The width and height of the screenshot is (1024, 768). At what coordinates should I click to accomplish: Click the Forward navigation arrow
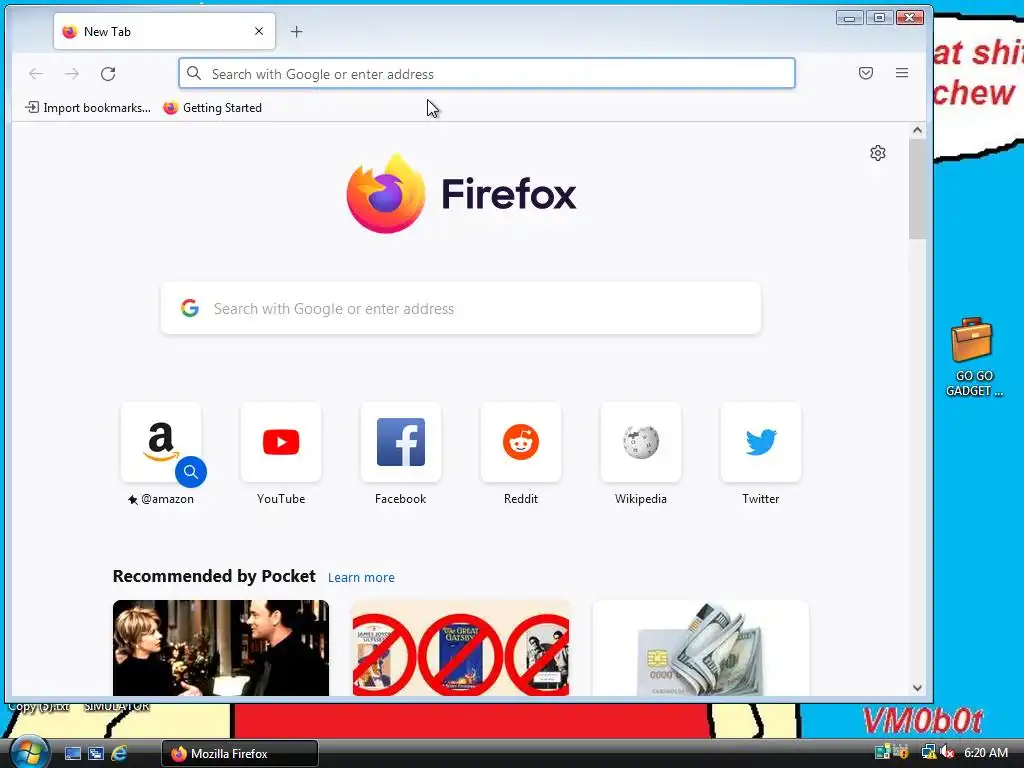point(72,74)
